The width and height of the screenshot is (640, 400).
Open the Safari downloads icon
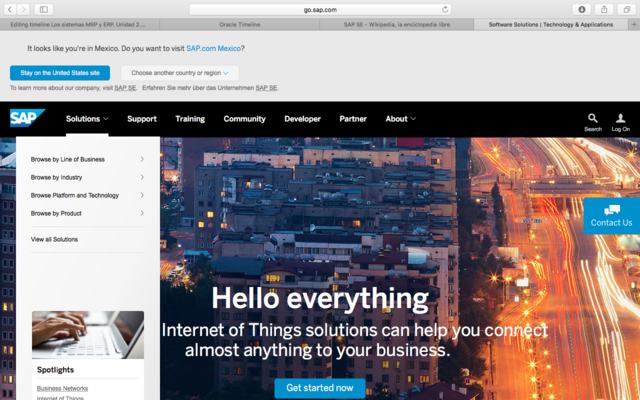pos(582,9)
